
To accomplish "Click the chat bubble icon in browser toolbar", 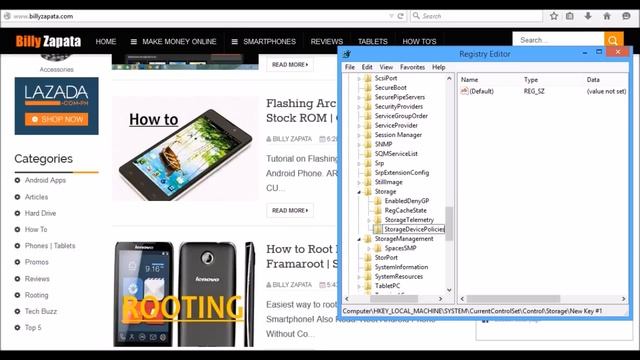I will pos(626,16).
